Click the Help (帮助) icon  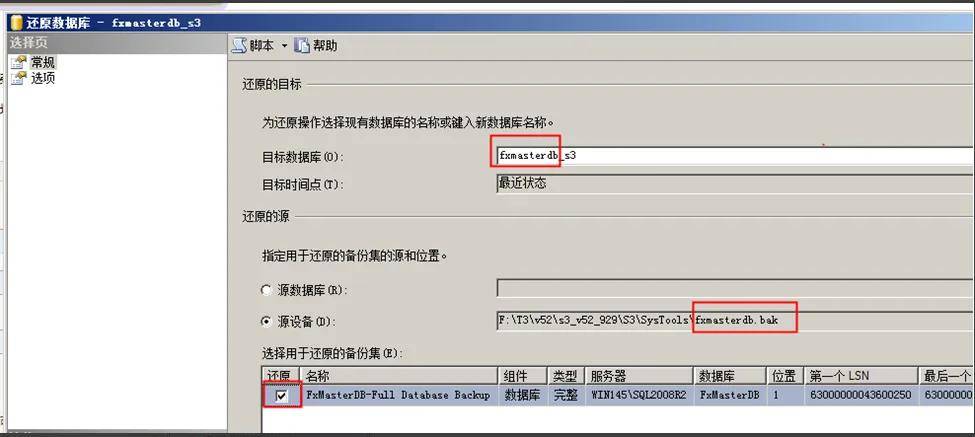[302, 46]
